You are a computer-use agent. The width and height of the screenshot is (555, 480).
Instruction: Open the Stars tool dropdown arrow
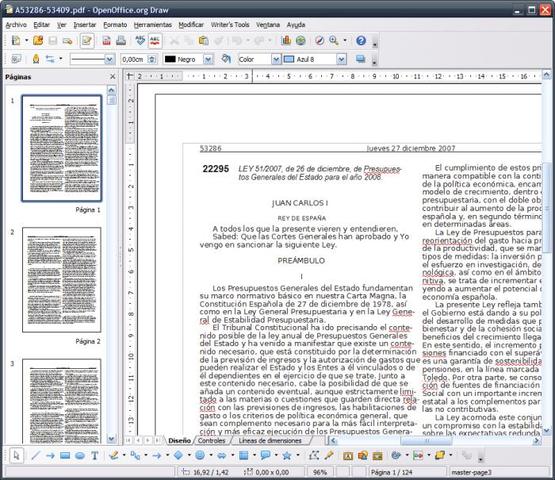pos(298,456)
